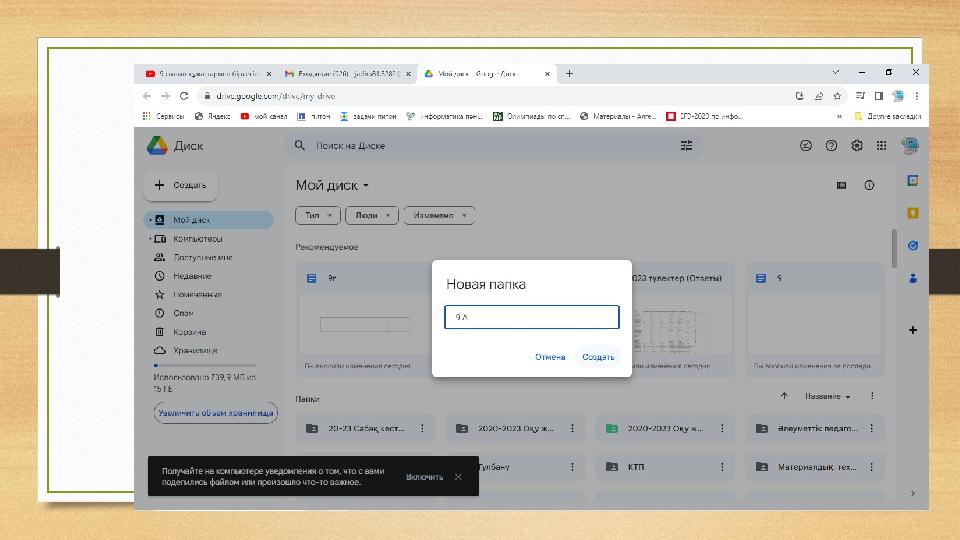Open the help question mark icon
Viewport: 960px width, 540px height.
point(831,146)
